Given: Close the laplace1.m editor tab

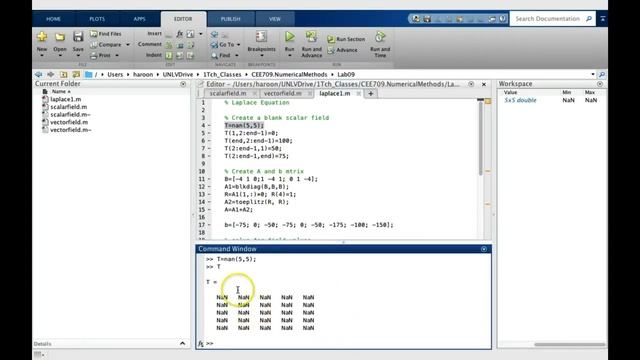Looking at the screenshot, I should (359, 93).
